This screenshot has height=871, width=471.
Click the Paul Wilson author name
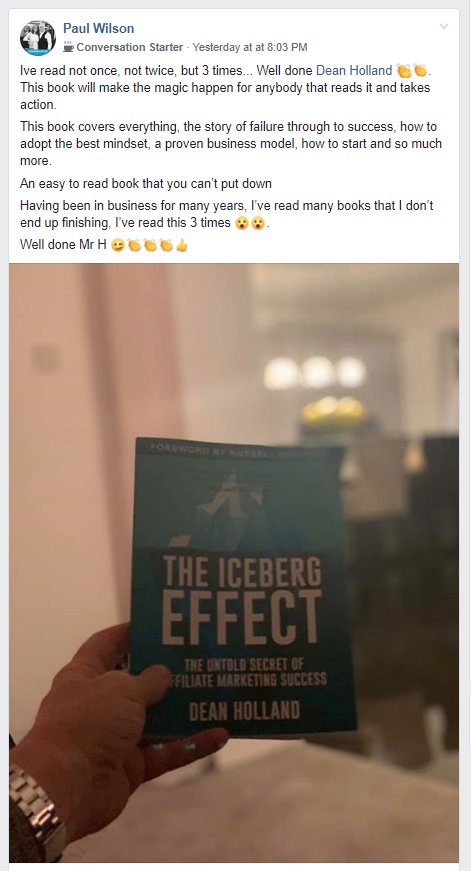[x=98, y=28]
